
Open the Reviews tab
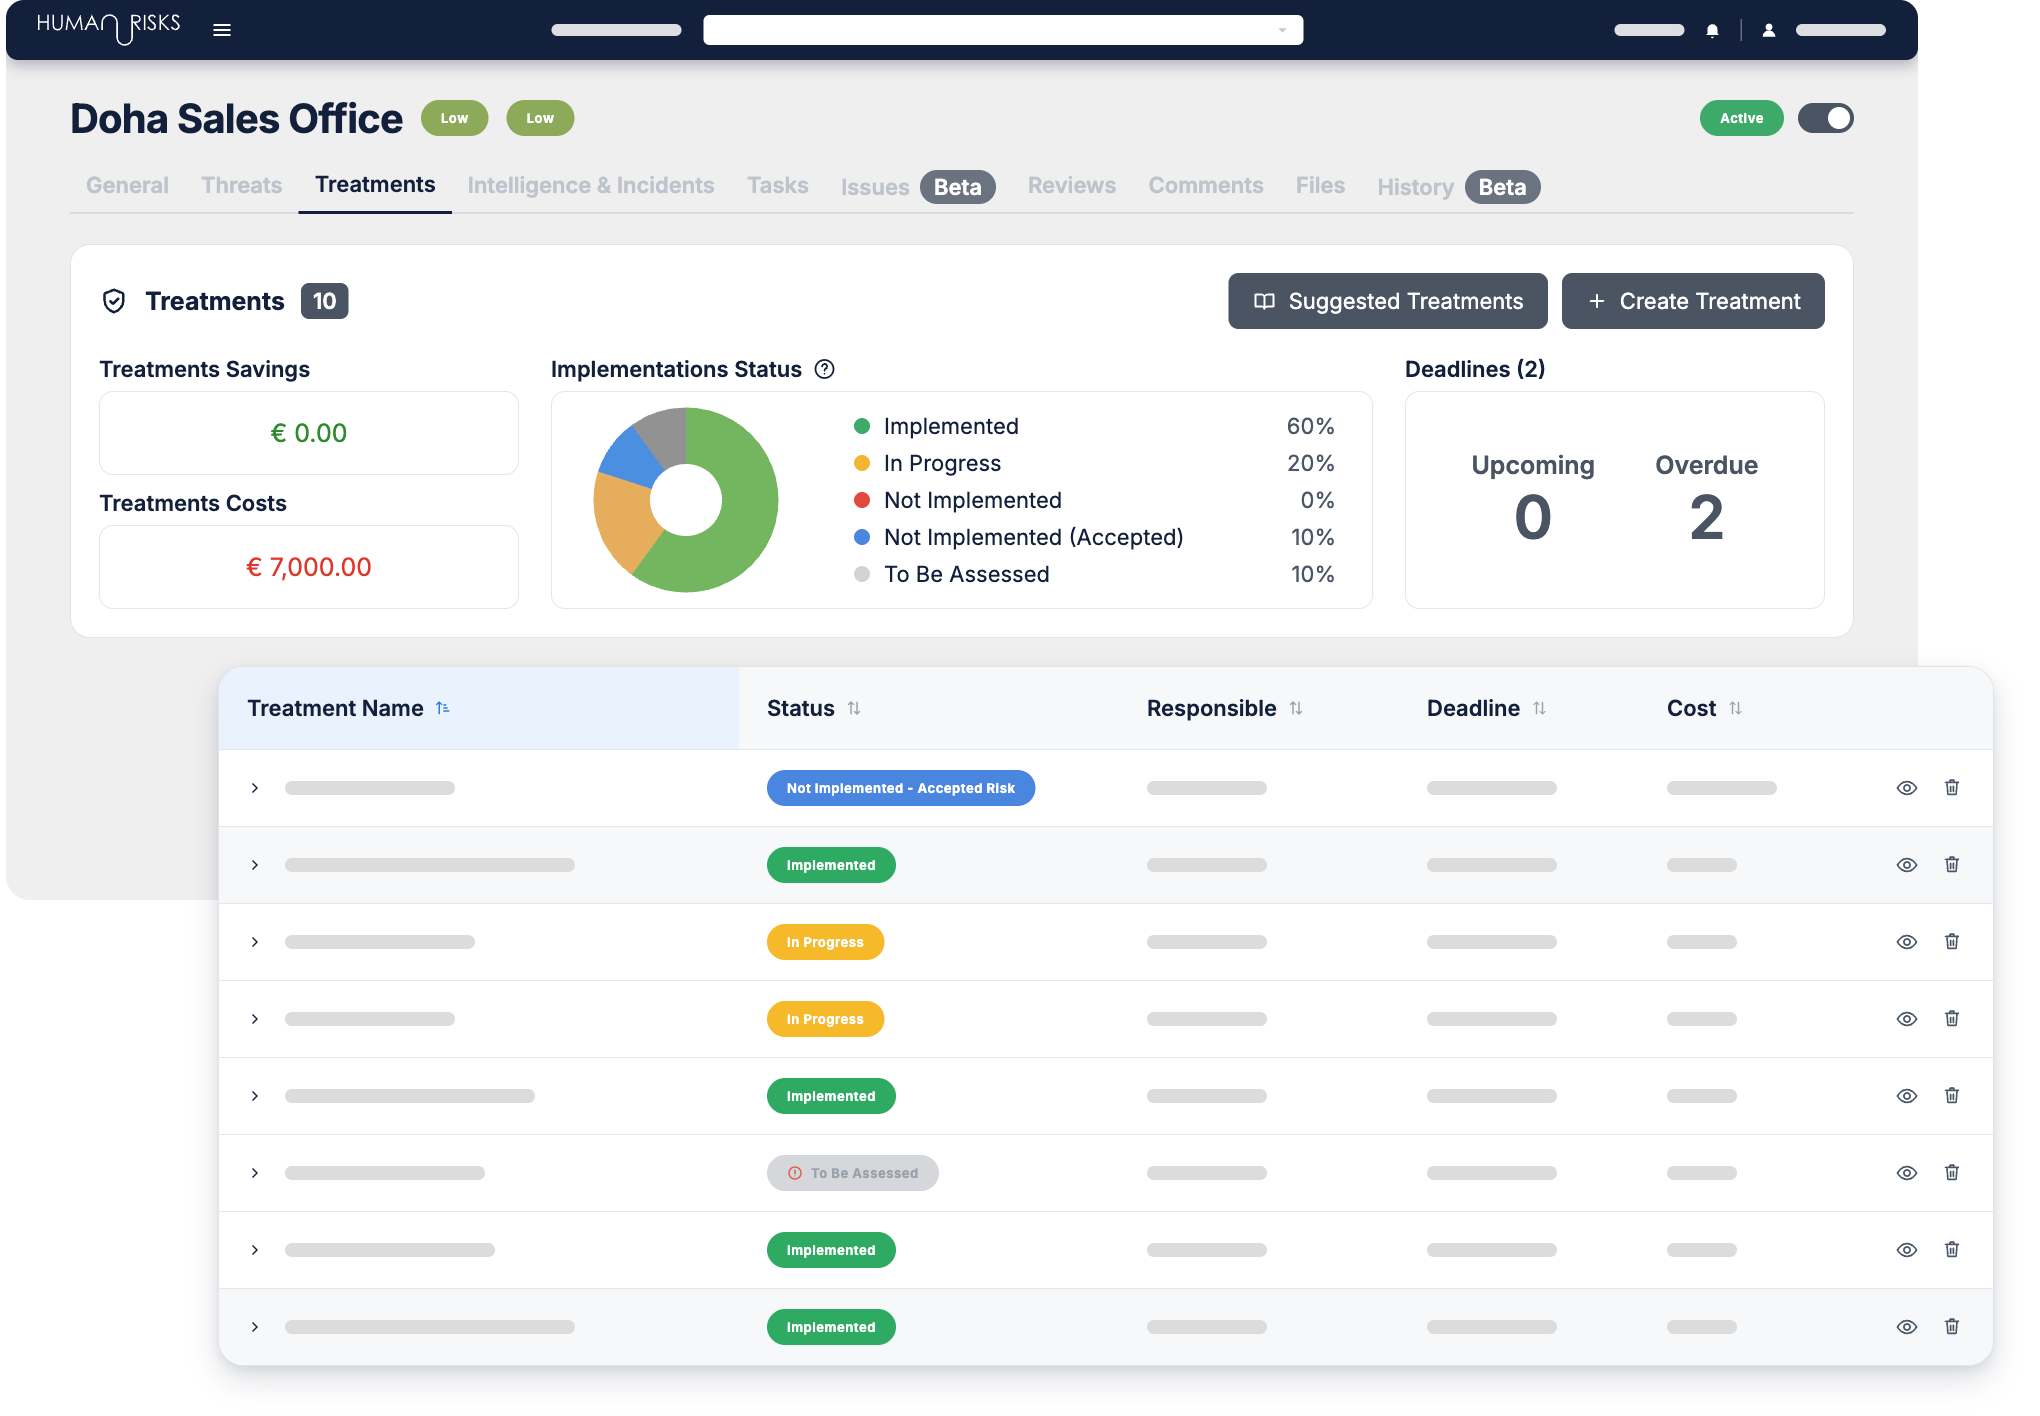1072,185
